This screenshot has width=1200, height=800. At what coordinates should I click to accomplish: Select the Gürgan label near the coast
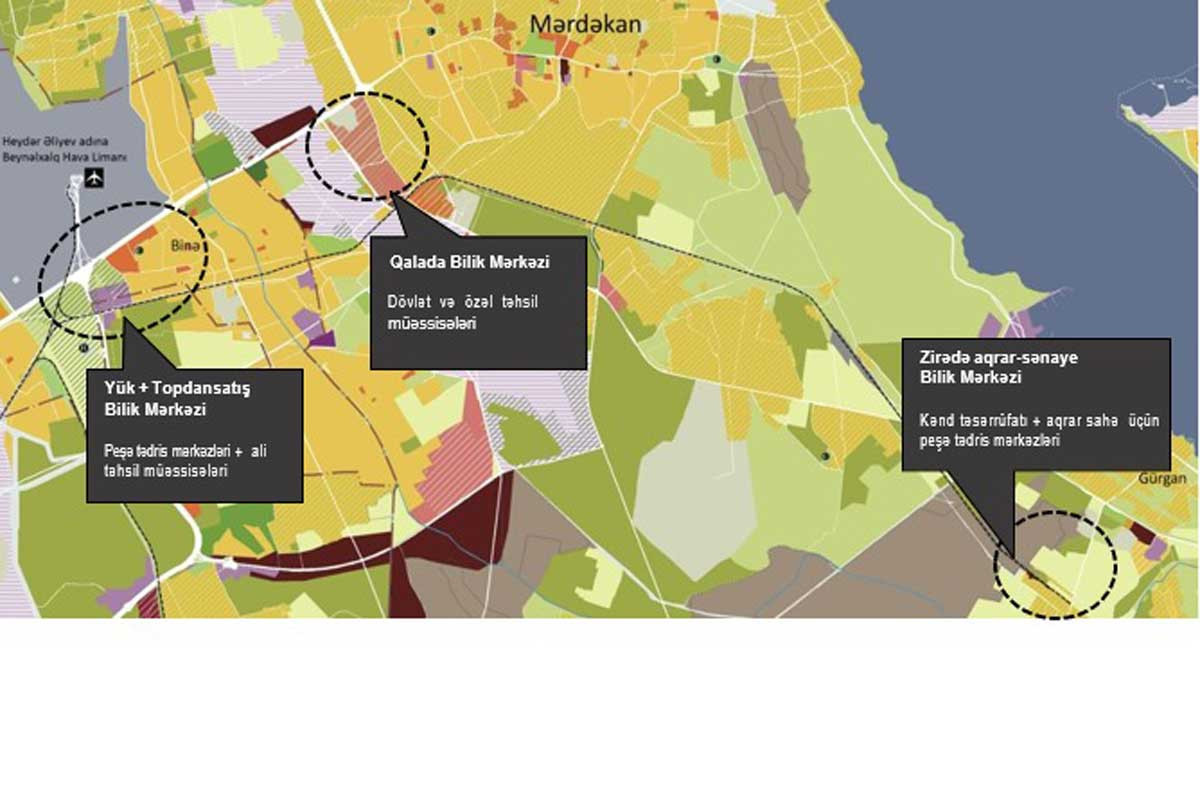pyautogui.click(x=1162, y=479)
